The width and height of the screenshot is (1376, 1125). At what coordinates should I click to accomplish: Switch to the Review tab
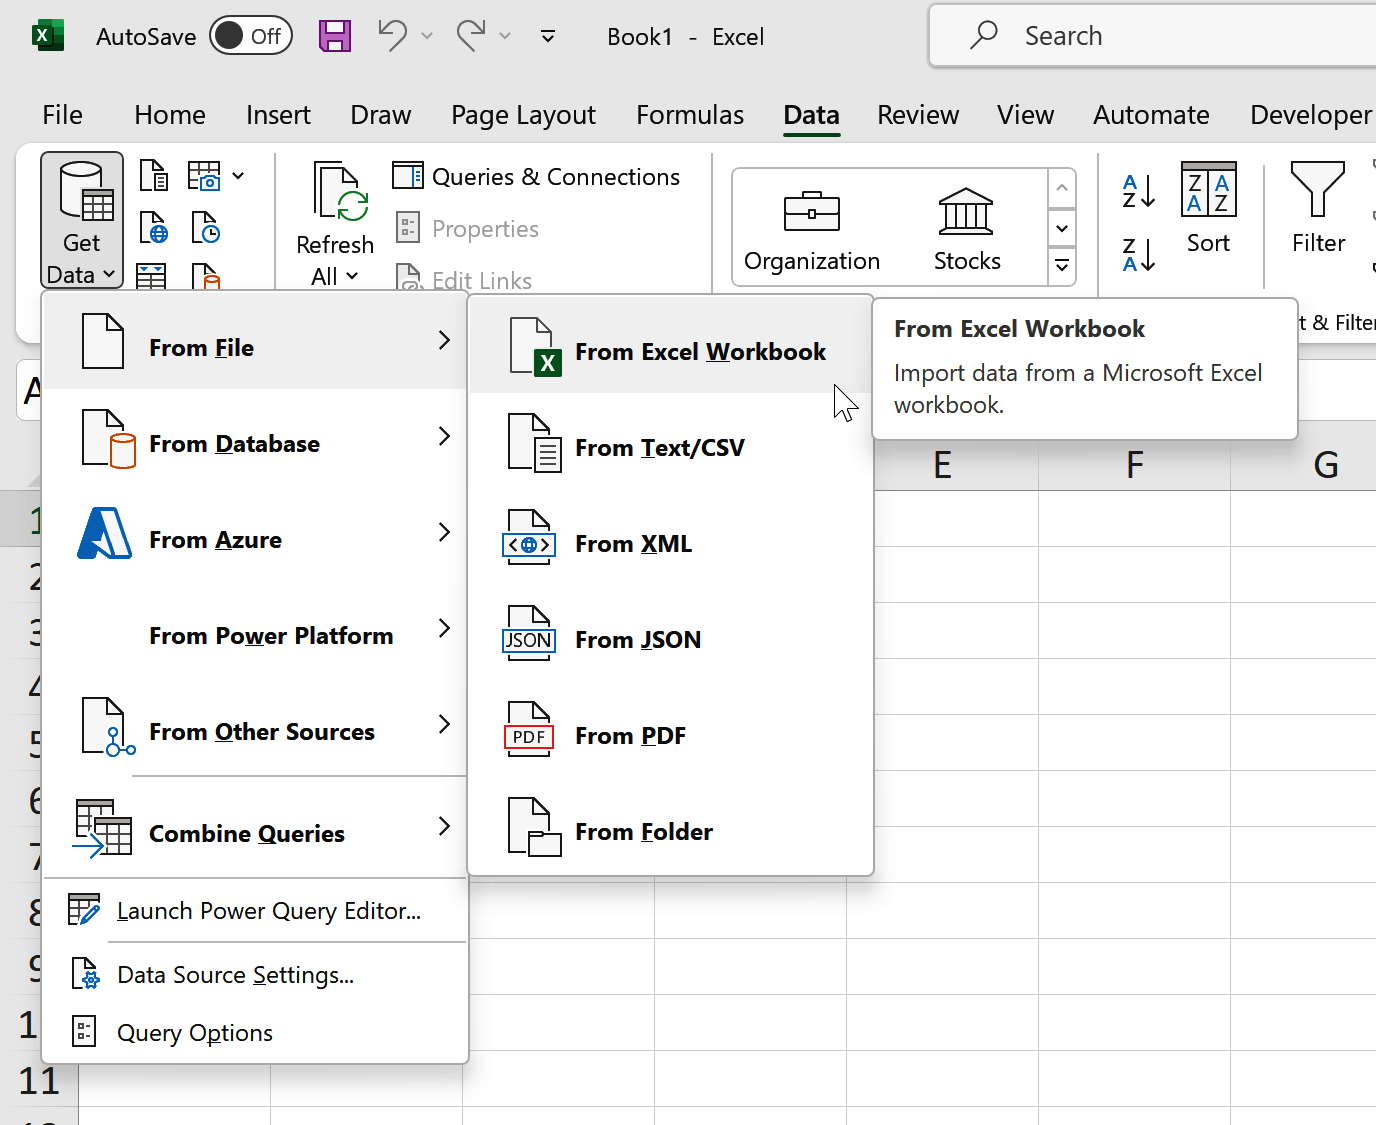918,115
